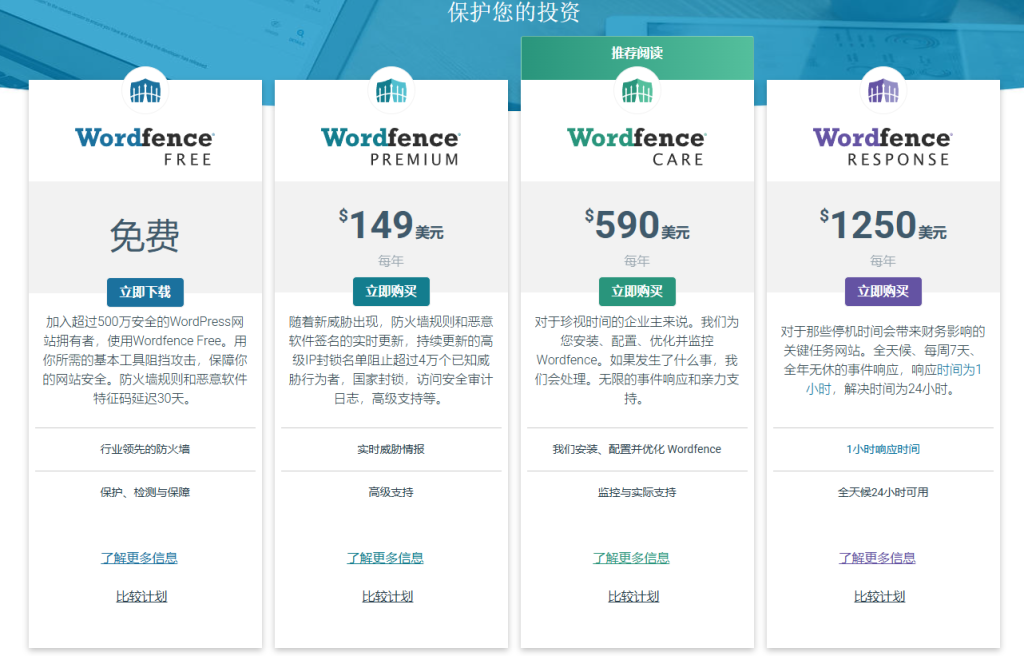Click the Wordfence Response shield icon
1024x656 pixels.
pos(883,89)
